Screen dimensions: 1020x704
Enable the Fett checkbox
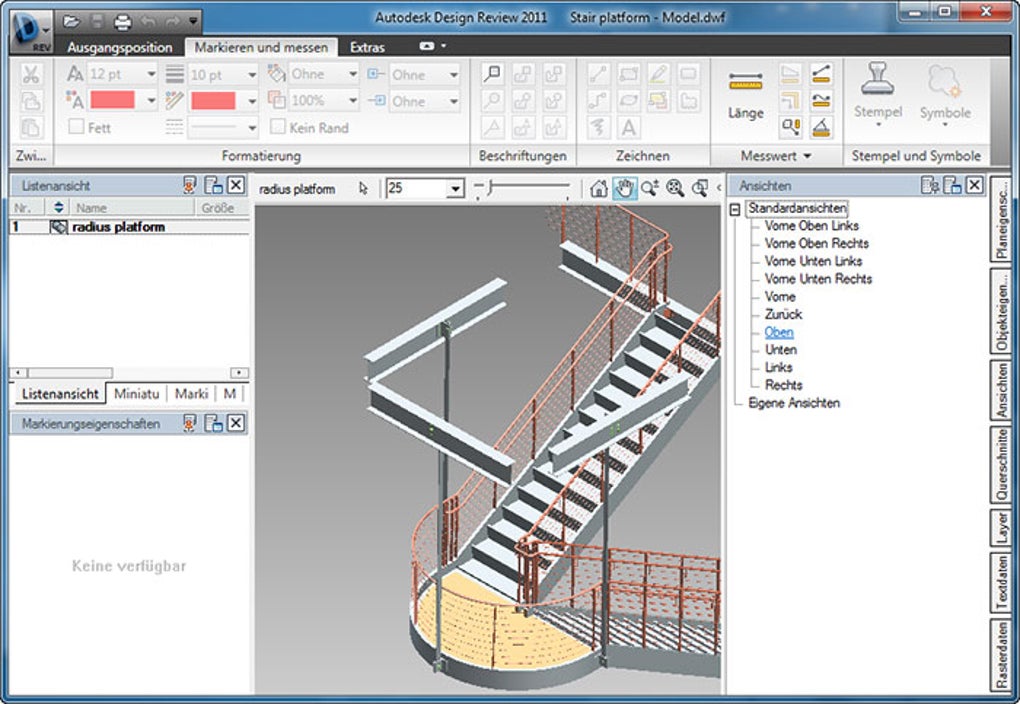76,127
